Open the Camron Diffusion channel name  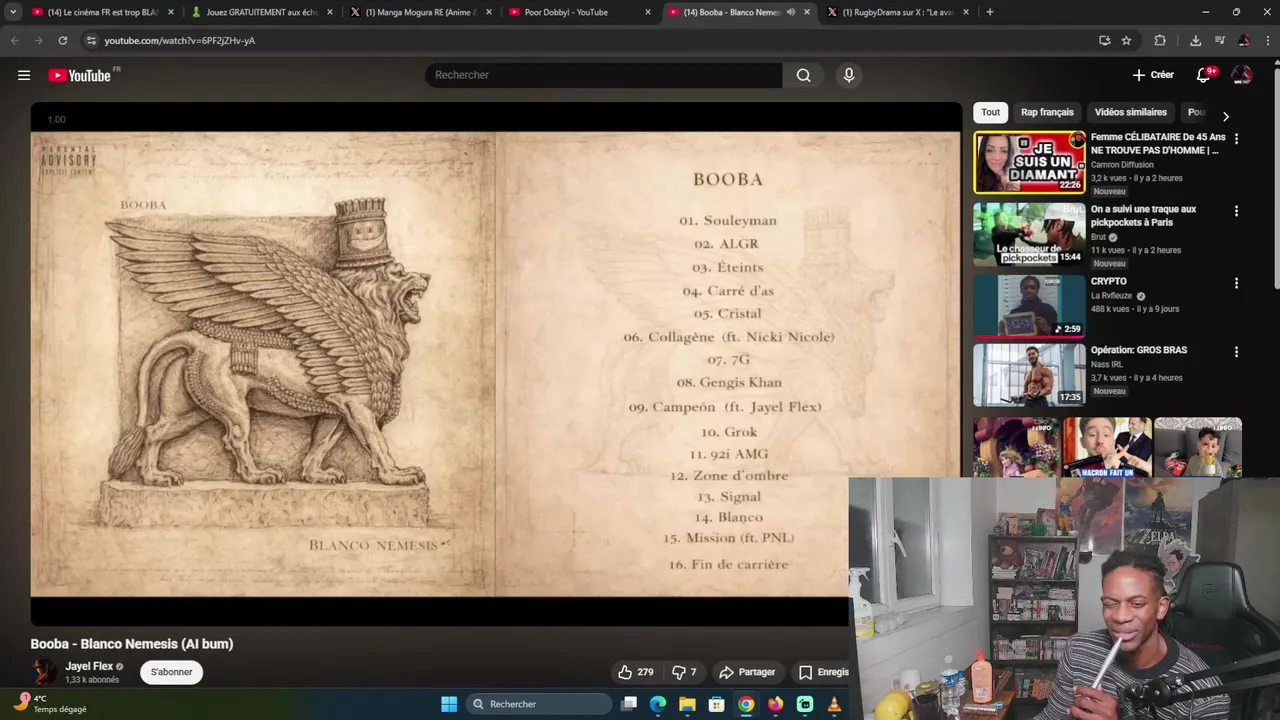pyautogui.click(x=1122, y=165)
